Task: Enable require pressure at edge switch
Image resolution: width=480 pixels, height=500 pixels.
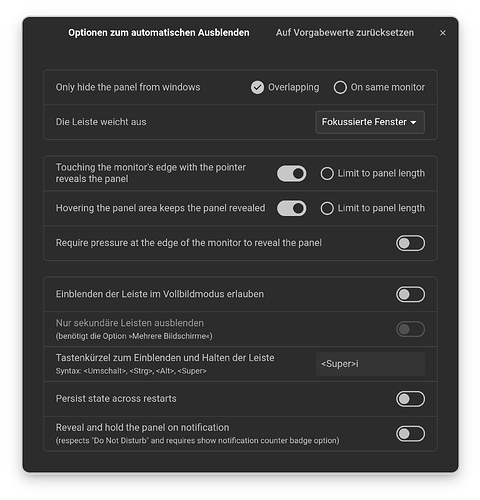Action: tap(410, 243)
